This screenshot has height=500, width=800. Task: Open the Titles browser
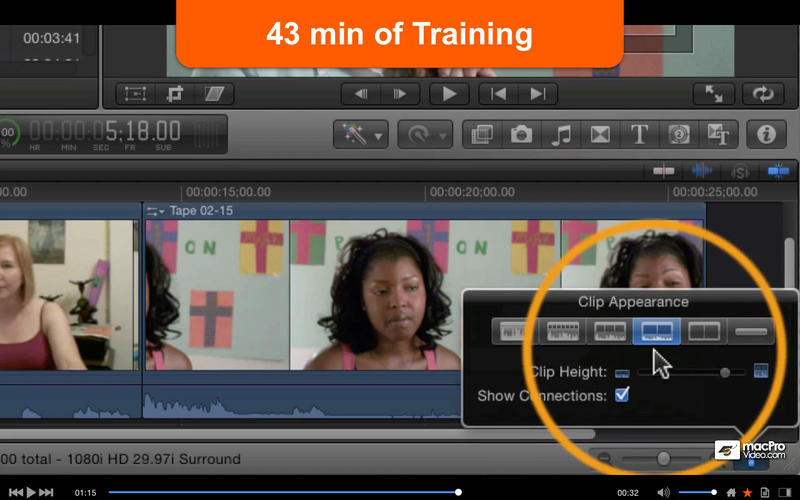coord(640,134)
